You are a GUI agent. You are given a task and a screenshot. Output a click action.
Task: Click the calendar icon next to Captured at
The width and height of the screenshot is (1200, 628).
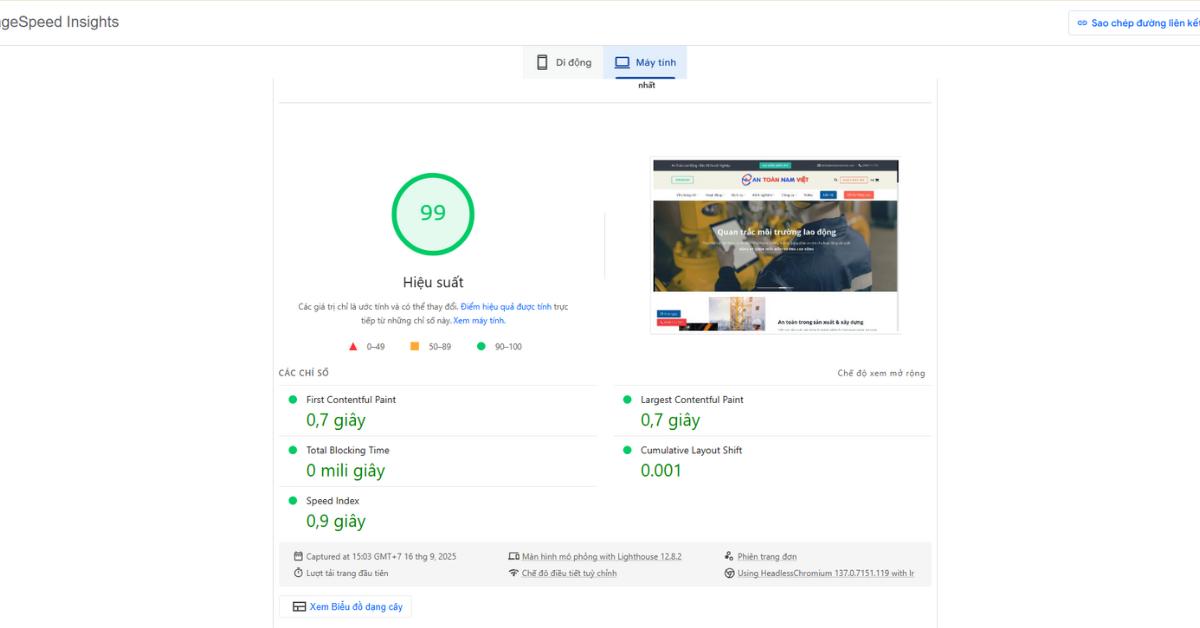coord(298,556)
